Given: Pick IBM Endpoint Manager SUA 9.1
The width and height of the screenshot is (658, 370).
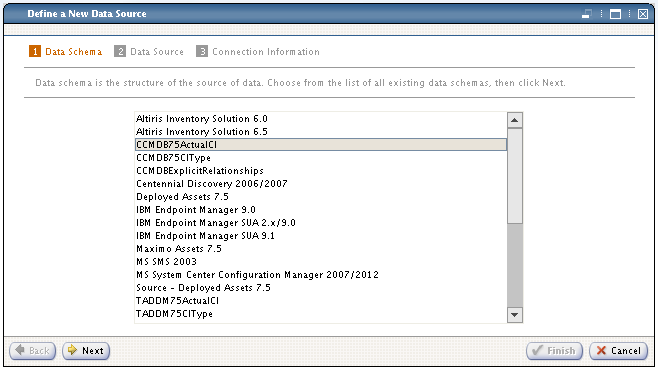Looking at the screenshot, I should tap(321, 236).
